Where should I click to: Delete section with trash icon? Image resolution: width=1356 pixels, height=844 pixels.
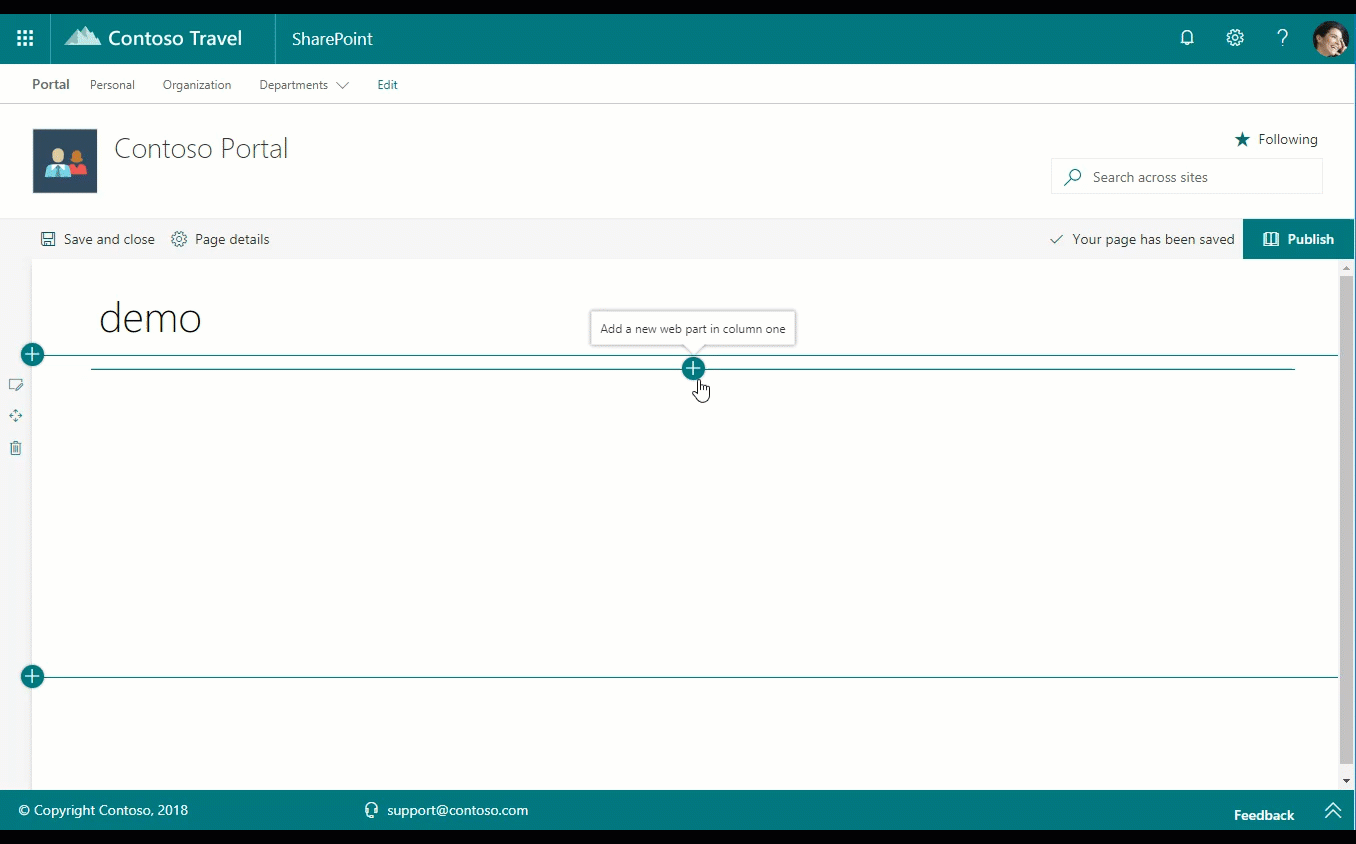click(16, 448)
